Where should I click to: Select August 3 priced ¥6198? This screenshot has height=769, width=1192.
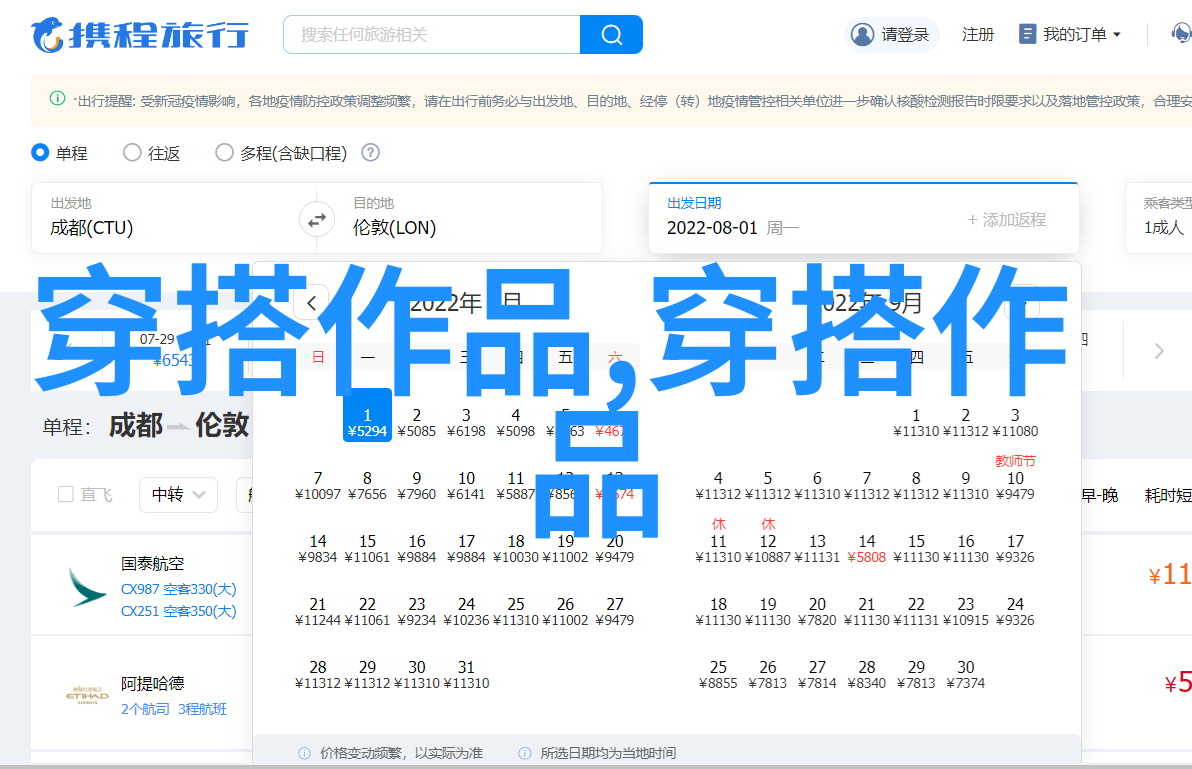pos(466,422)
